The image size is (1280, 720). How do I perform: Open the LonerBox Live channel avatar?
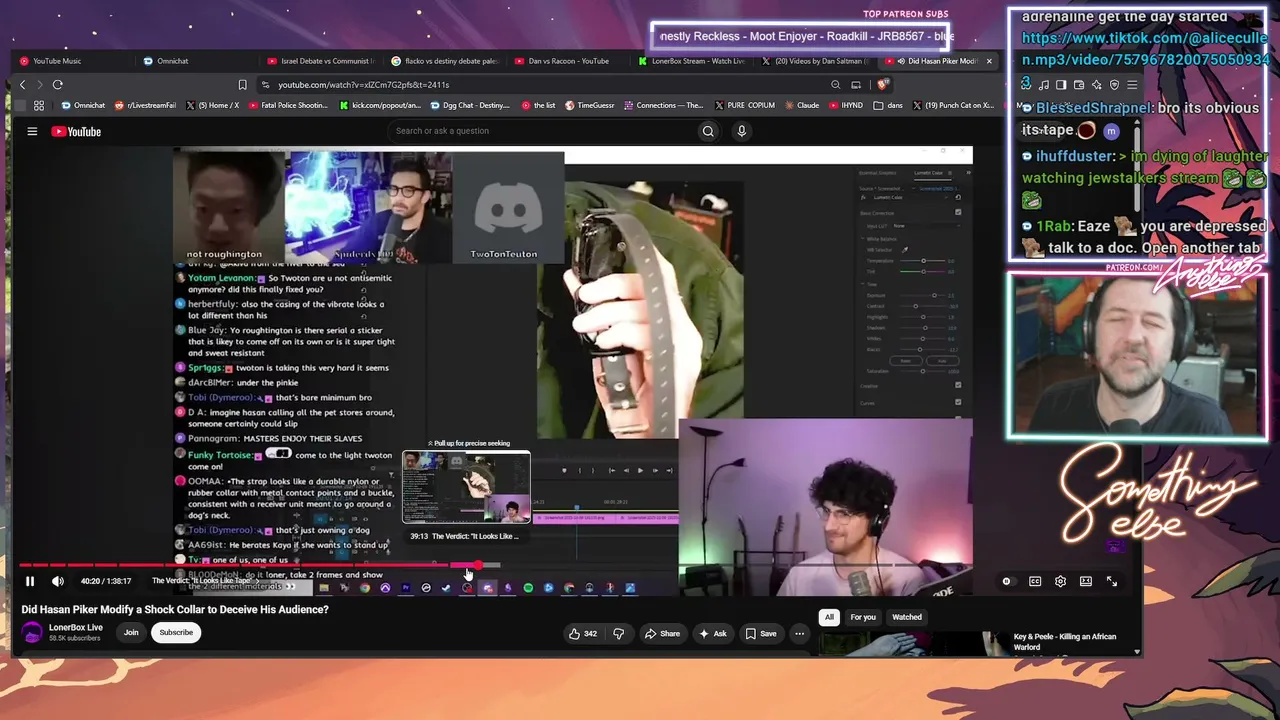[33, 632]
